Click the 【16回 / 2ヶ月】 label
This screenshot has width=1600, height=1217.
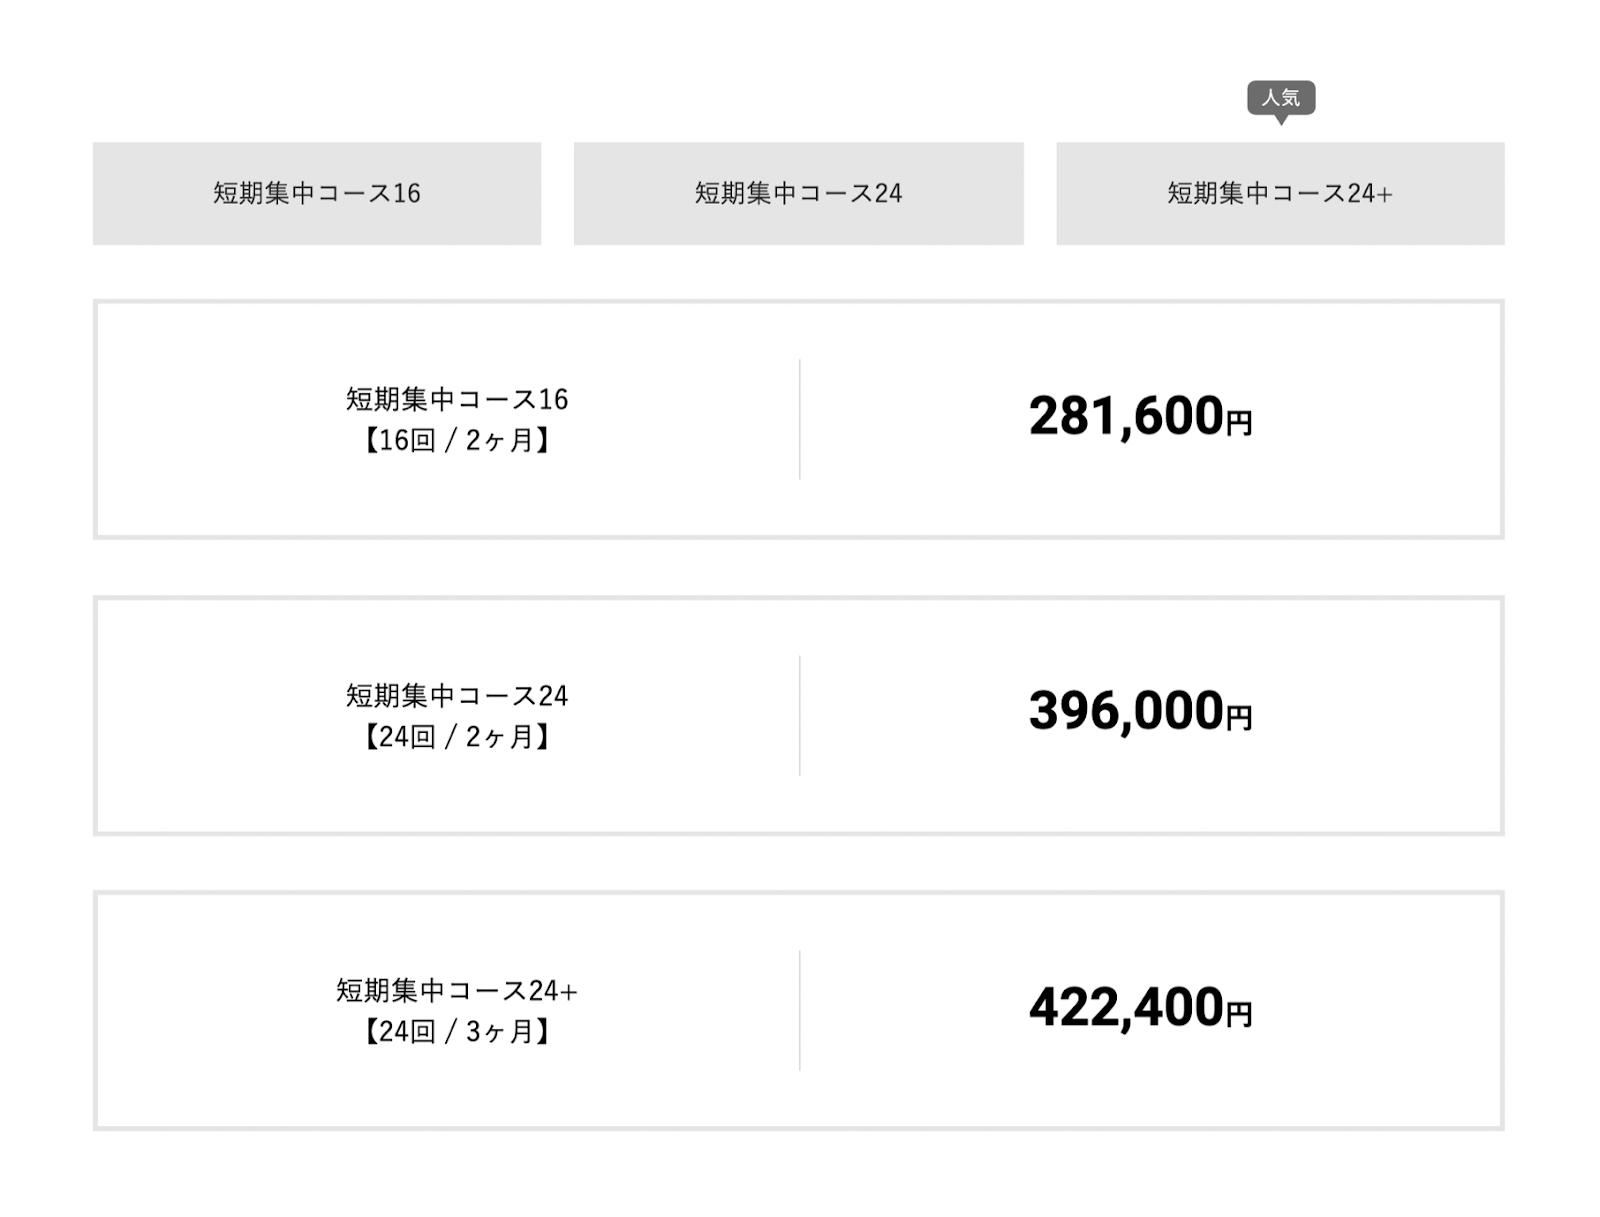pyautogui.click(x=457, y=440)
